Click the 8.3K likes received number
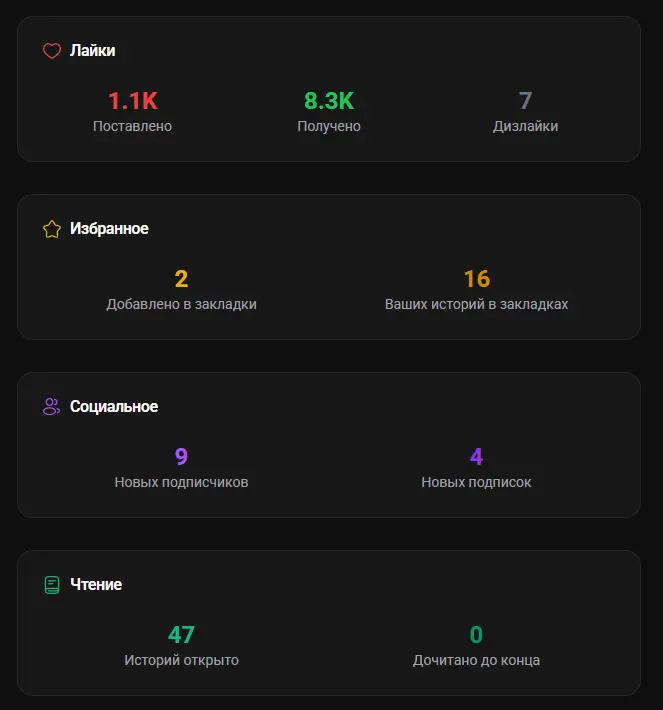The width and height of the screenshot is (663, 710). coord(329,101)
